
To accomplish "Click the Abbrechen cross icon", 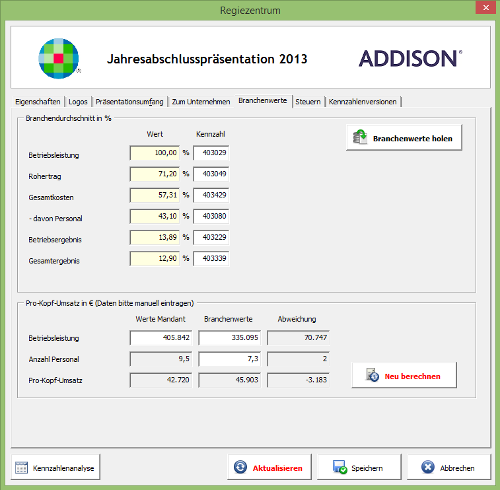I will coord(428,467).
